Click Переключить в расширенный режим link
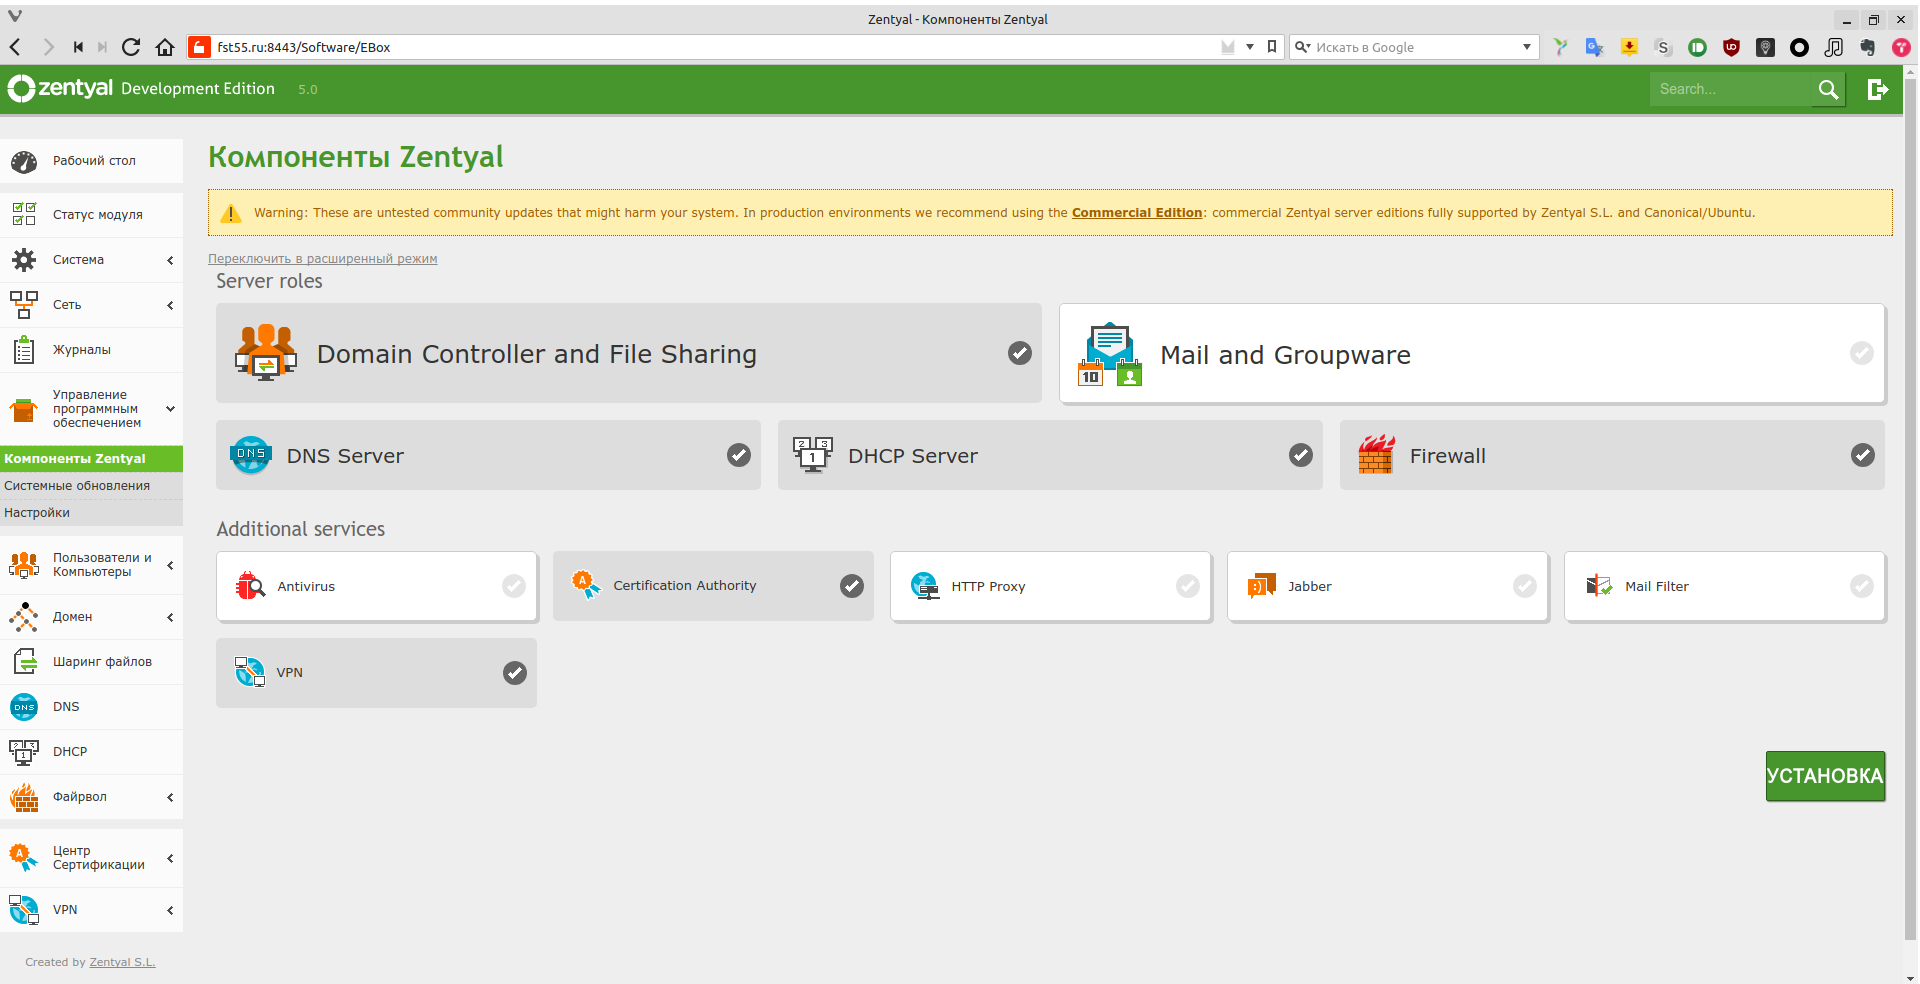Screen dimensions: 1920x984 (x=323, y=259)
